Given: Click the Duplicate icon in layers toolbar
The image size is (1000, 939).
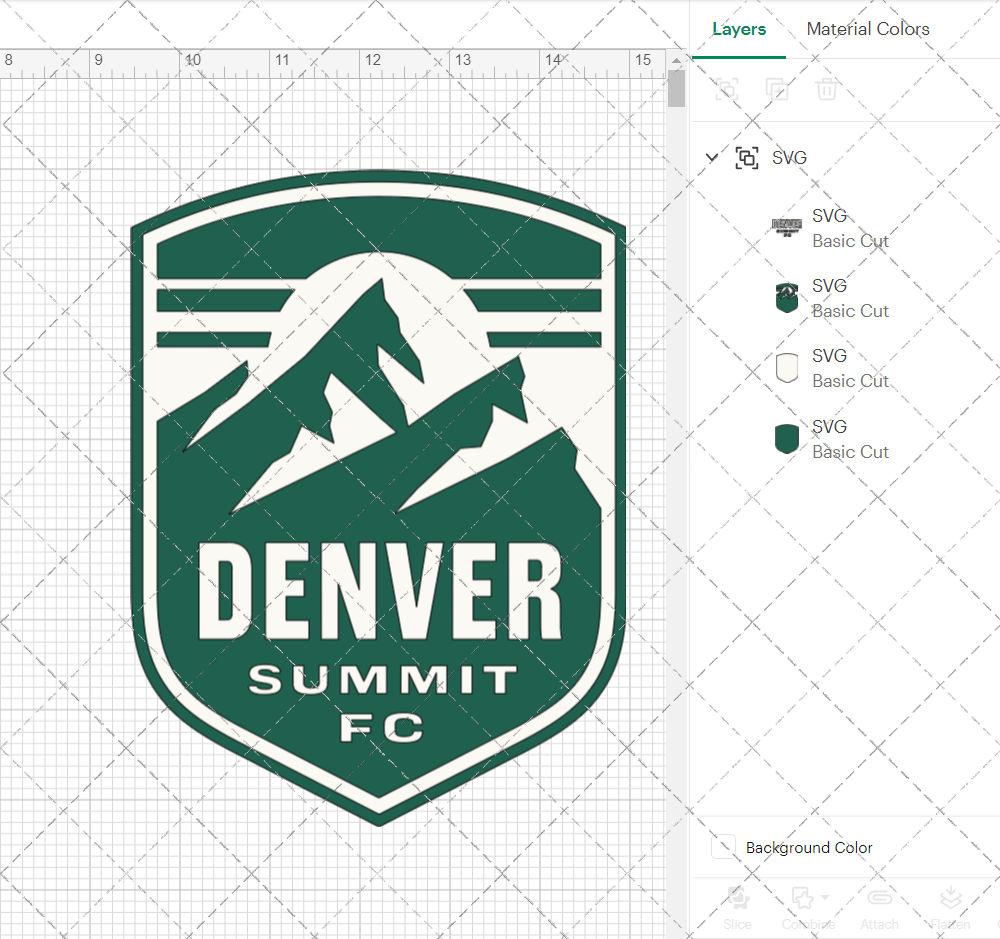Looking at the screenshot, I should (x=776, y=89).
